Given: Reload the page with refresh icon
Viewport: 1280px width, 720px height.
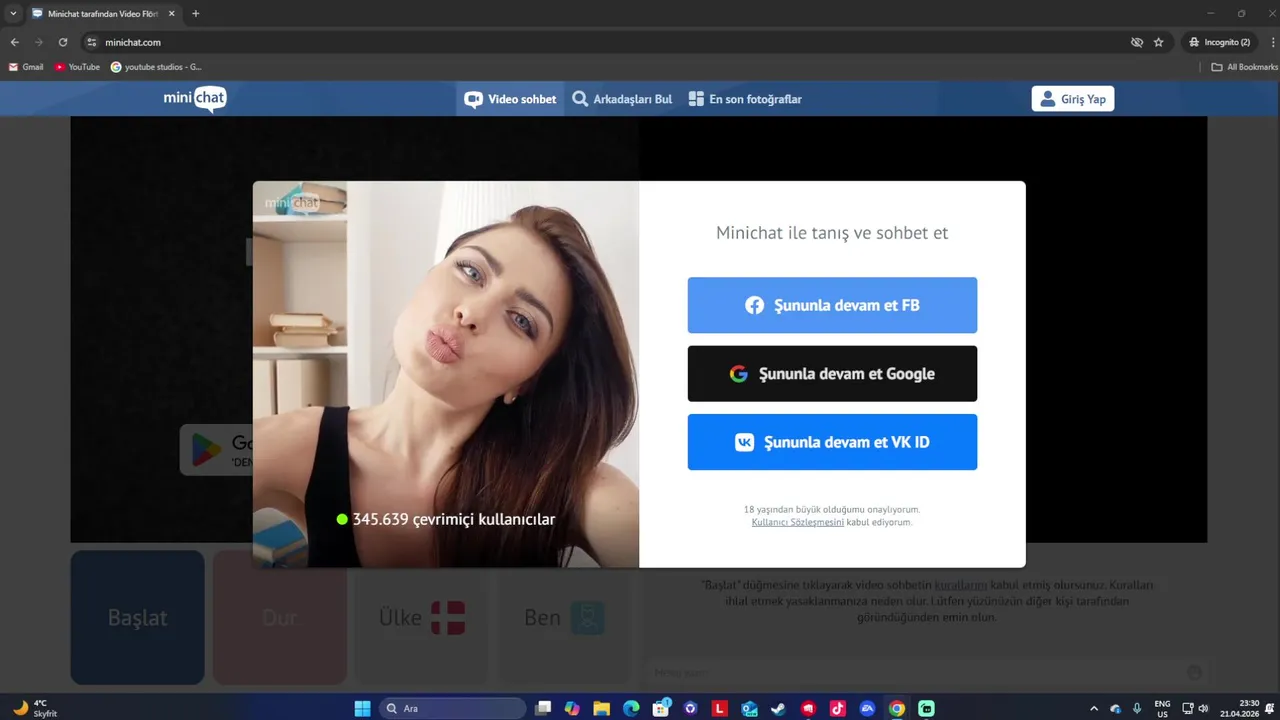Looking at the screenshot, I should [63, 42].
